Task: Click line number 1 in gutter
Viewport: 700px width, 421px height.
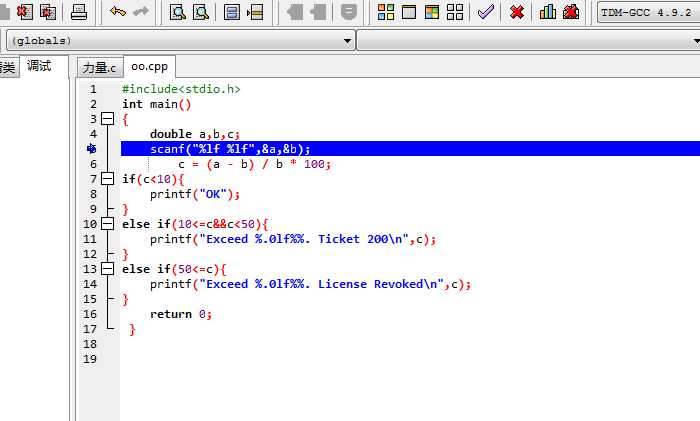Action: tap(93, 89)
